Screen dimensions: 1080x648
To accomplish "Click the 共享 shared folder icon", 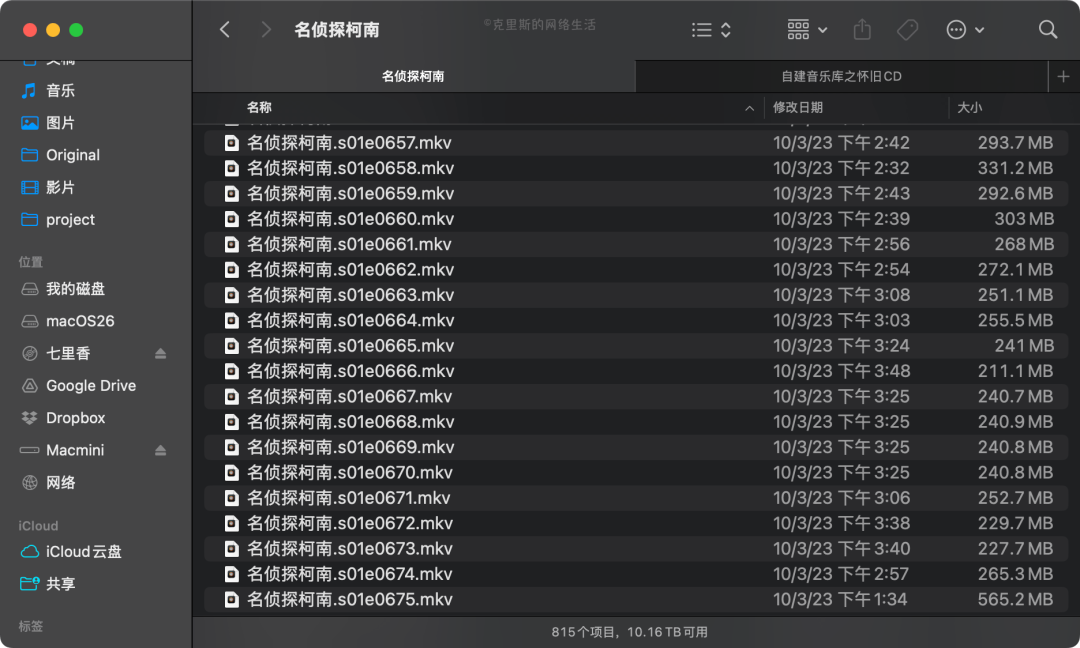I will pyautogui.click(x=30, y=584).
